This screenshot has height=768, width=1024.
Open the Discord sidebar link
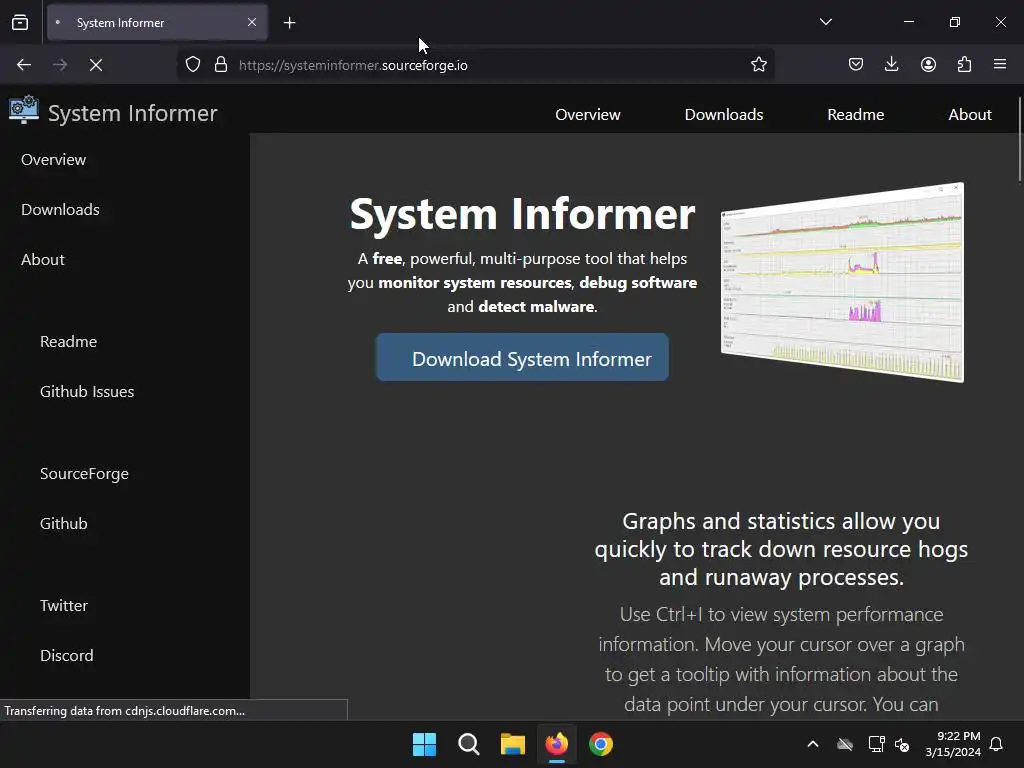pos(67,656)
